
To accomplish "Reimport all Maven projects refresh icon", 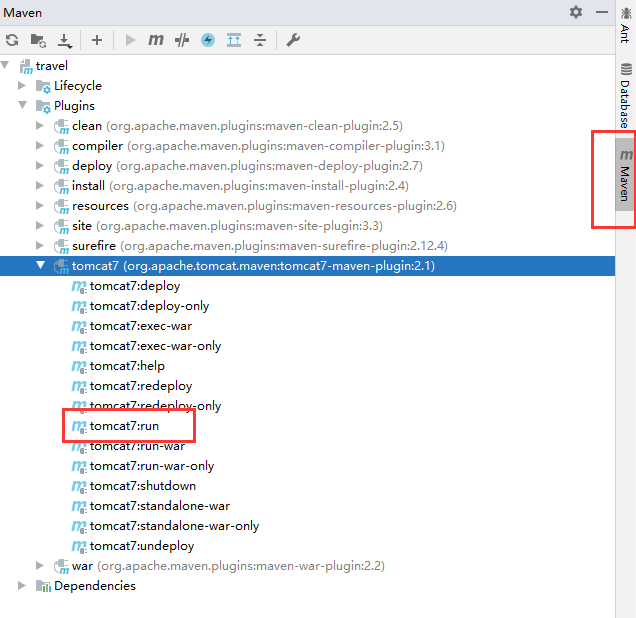I will coord(12,40).
